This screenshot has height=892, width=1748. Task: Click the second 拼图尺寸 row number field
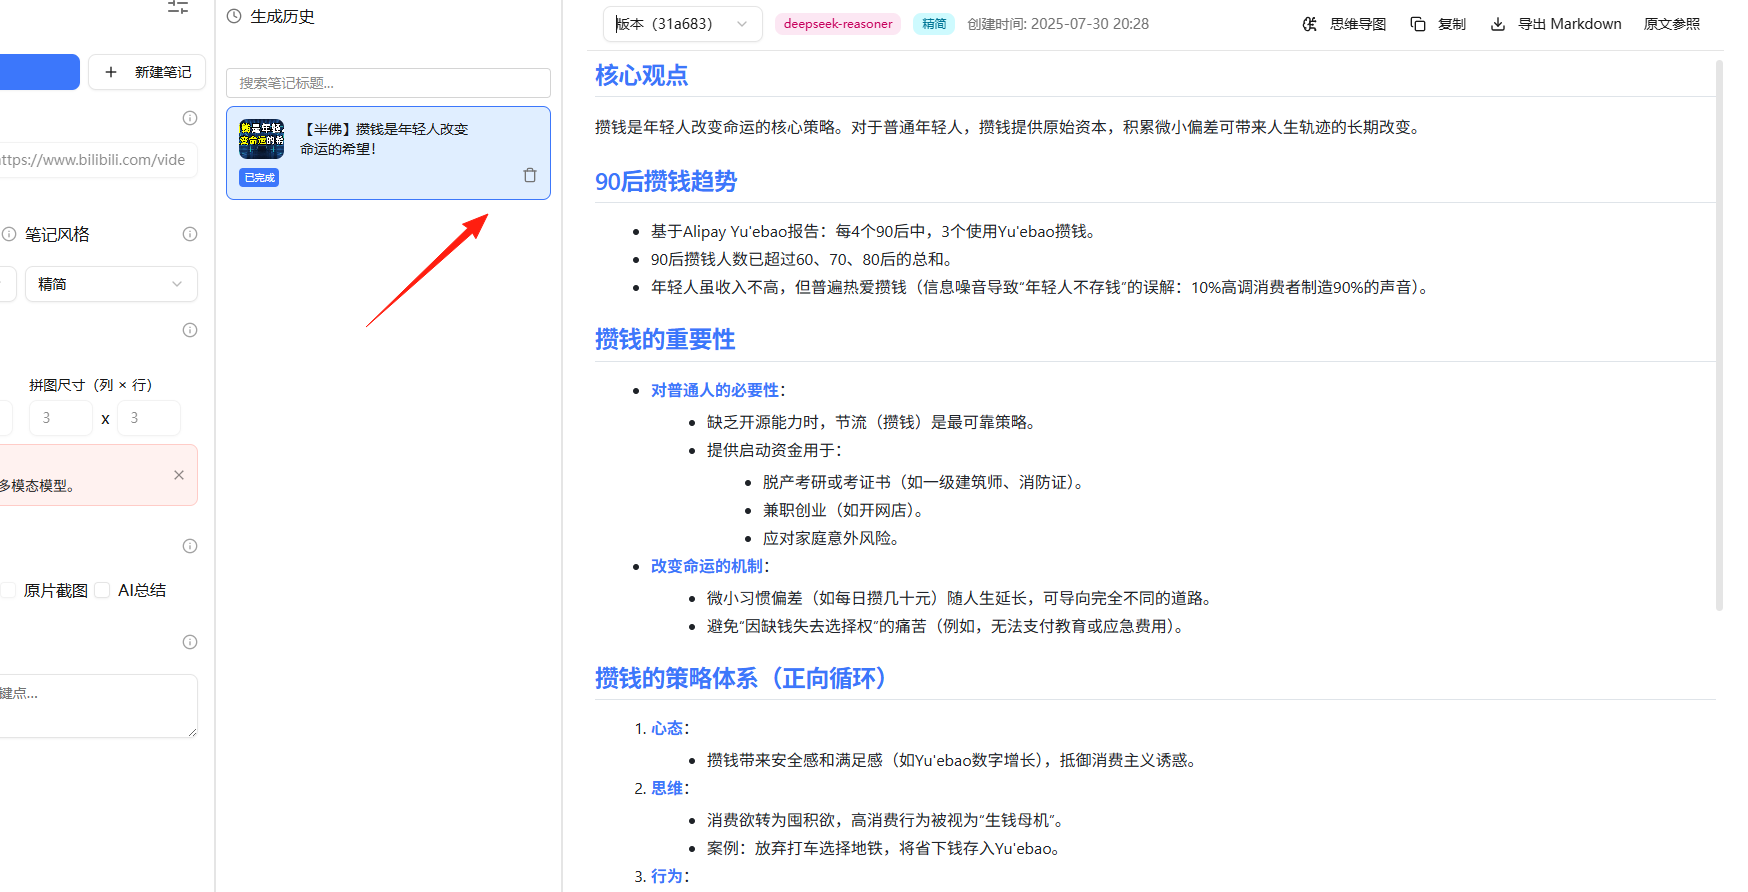click(149, 418)
